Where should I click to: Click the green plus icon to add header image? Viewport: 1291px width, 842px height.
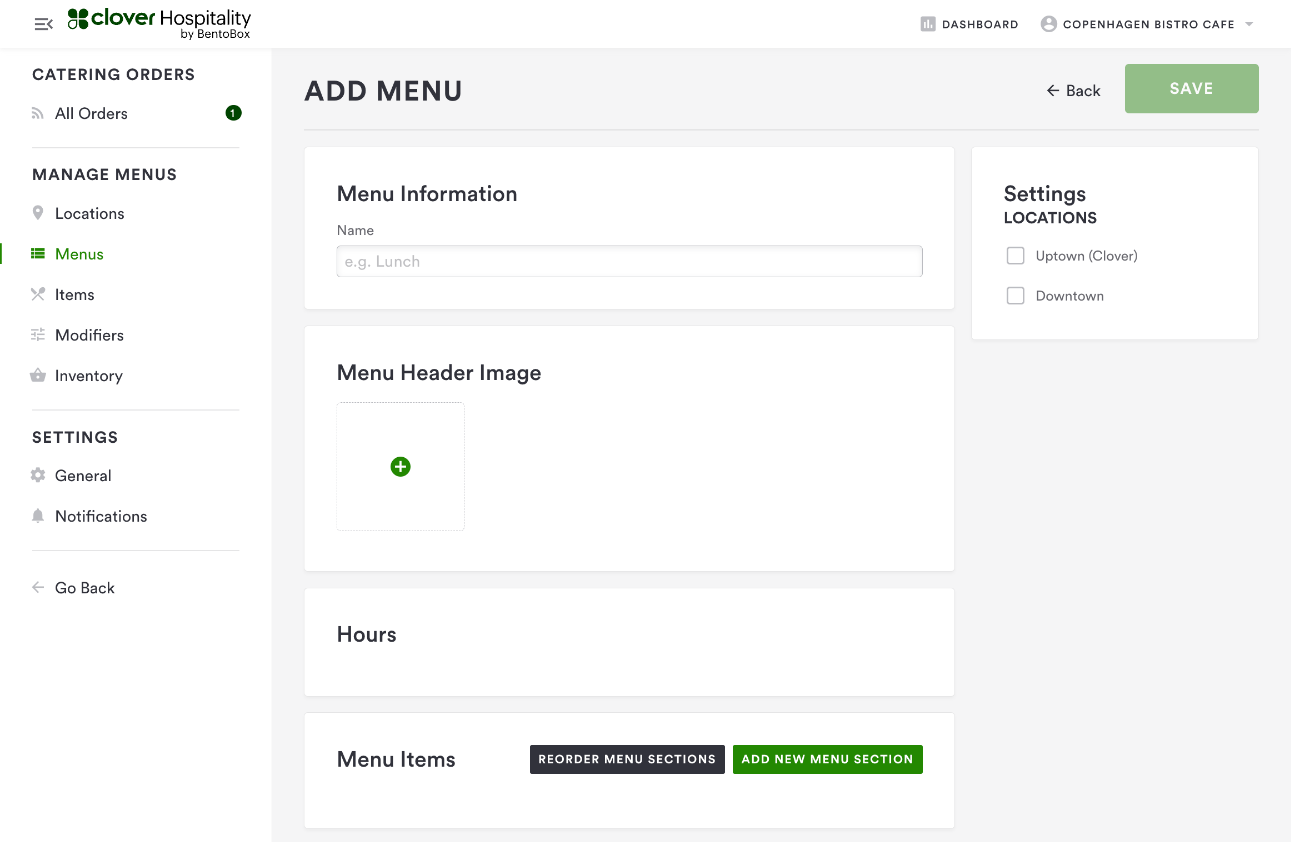(400, 467)
